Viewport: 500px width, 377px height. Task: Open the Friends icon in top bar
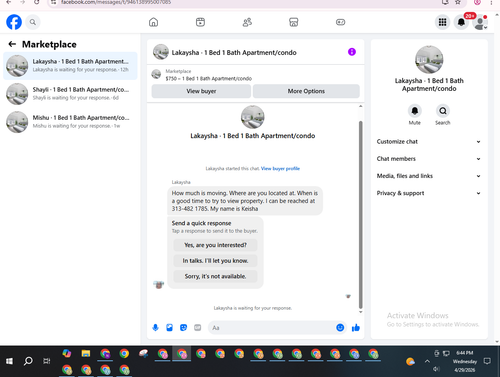pyautogui.click(x=247, y=22)
